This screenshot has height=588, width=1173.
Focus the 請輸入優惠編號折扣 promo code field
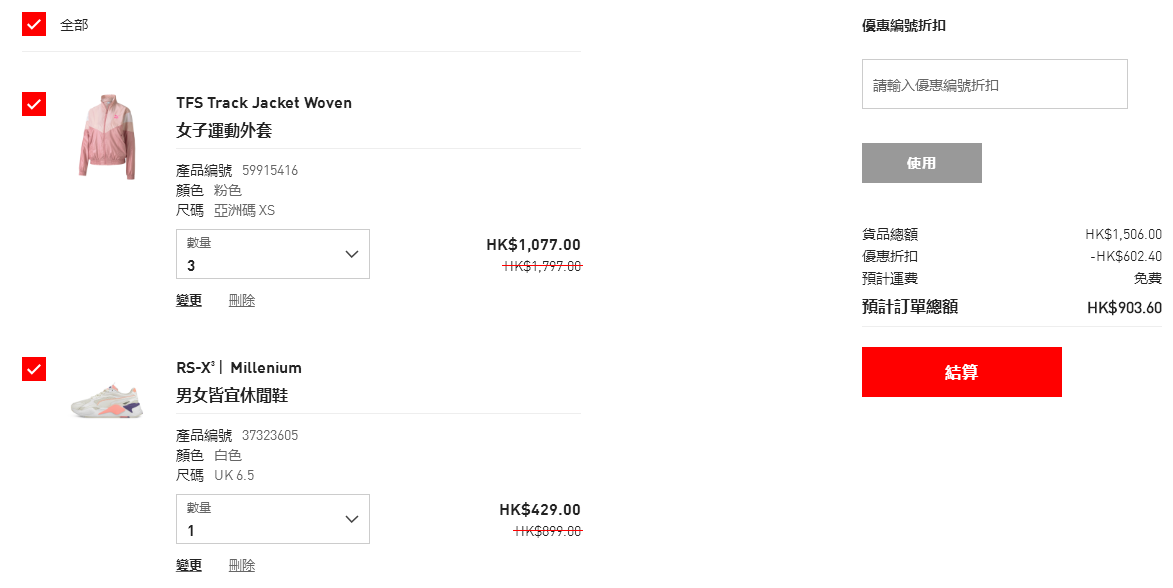point(994,85)
